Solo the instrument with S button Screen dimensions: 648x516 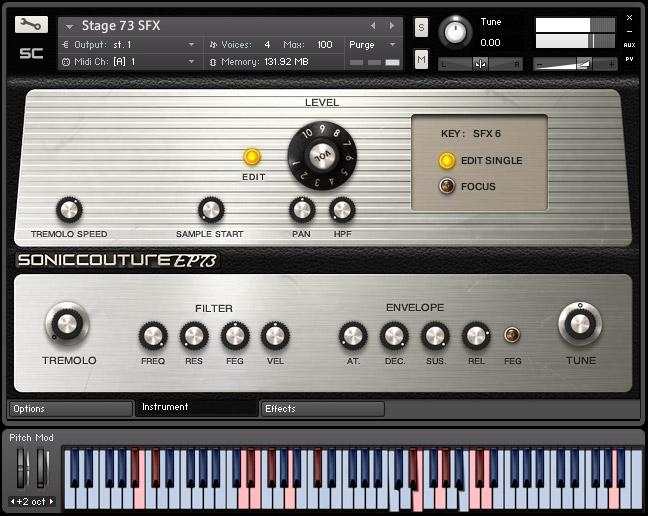click(x=421, y=28)
